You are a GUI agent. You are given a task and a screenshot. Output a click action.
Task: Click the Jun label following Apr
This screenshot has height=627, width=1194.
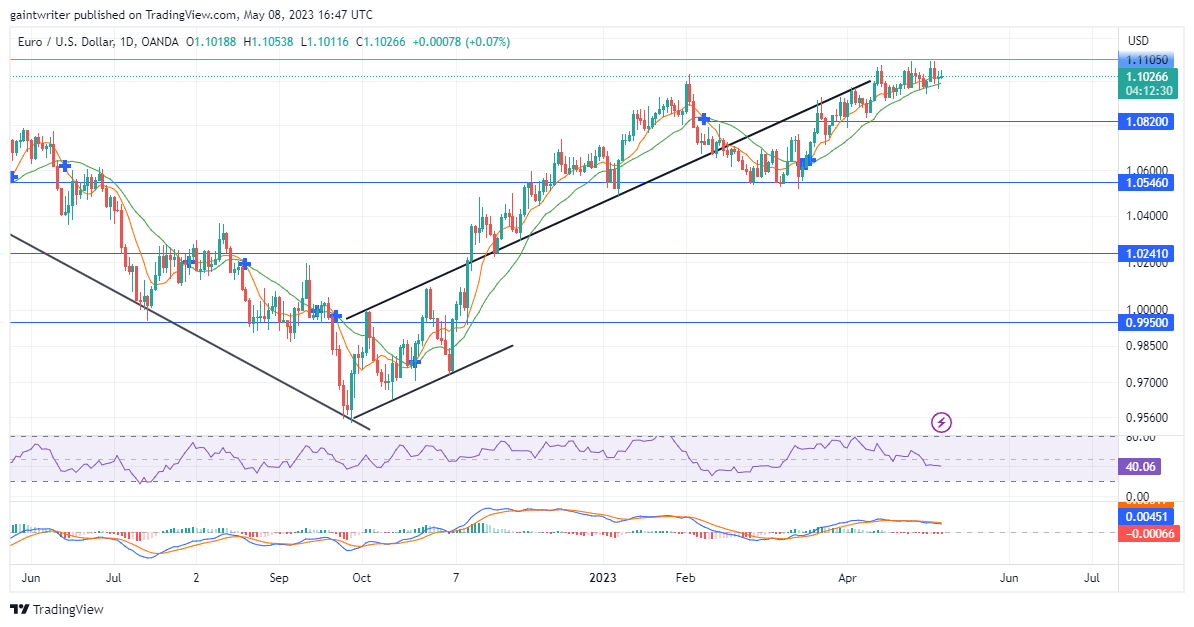[1009, 578]
